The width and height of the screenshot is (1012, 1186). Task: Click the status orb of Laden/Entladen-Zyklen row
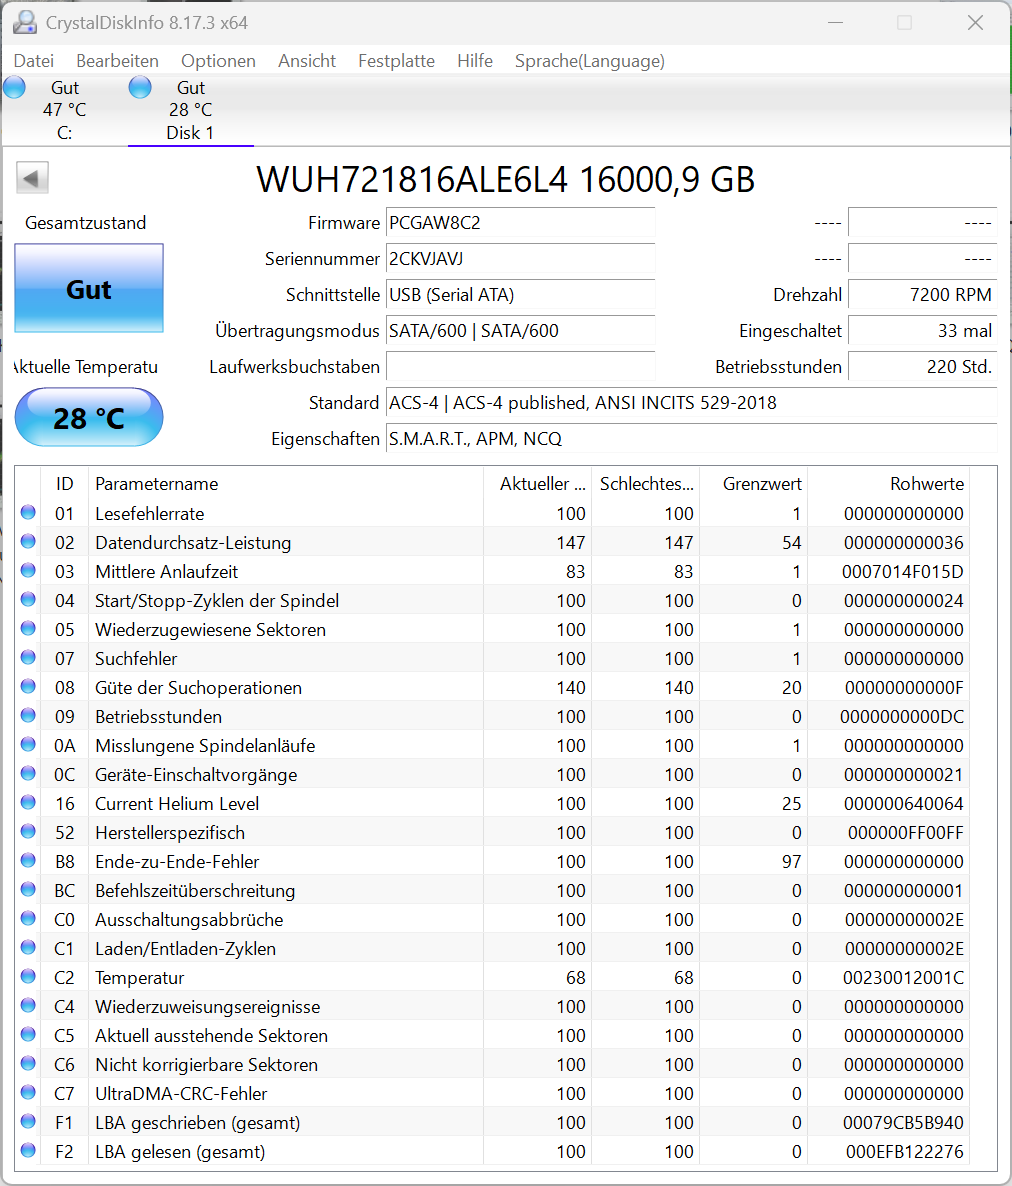point(28,947)
